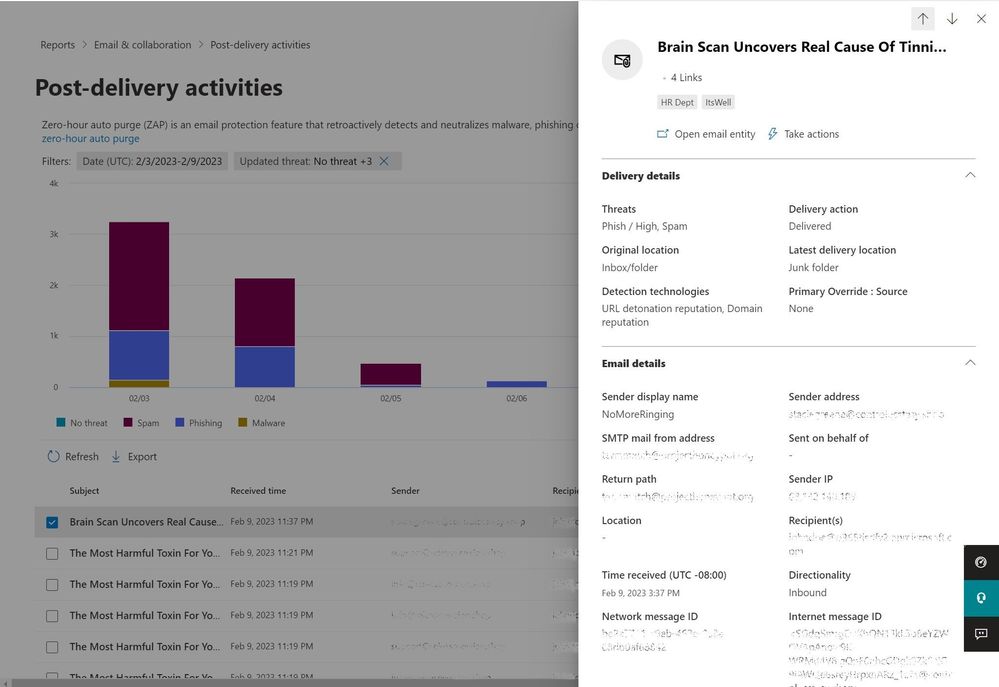Go to previous item with up arrow

923,18
